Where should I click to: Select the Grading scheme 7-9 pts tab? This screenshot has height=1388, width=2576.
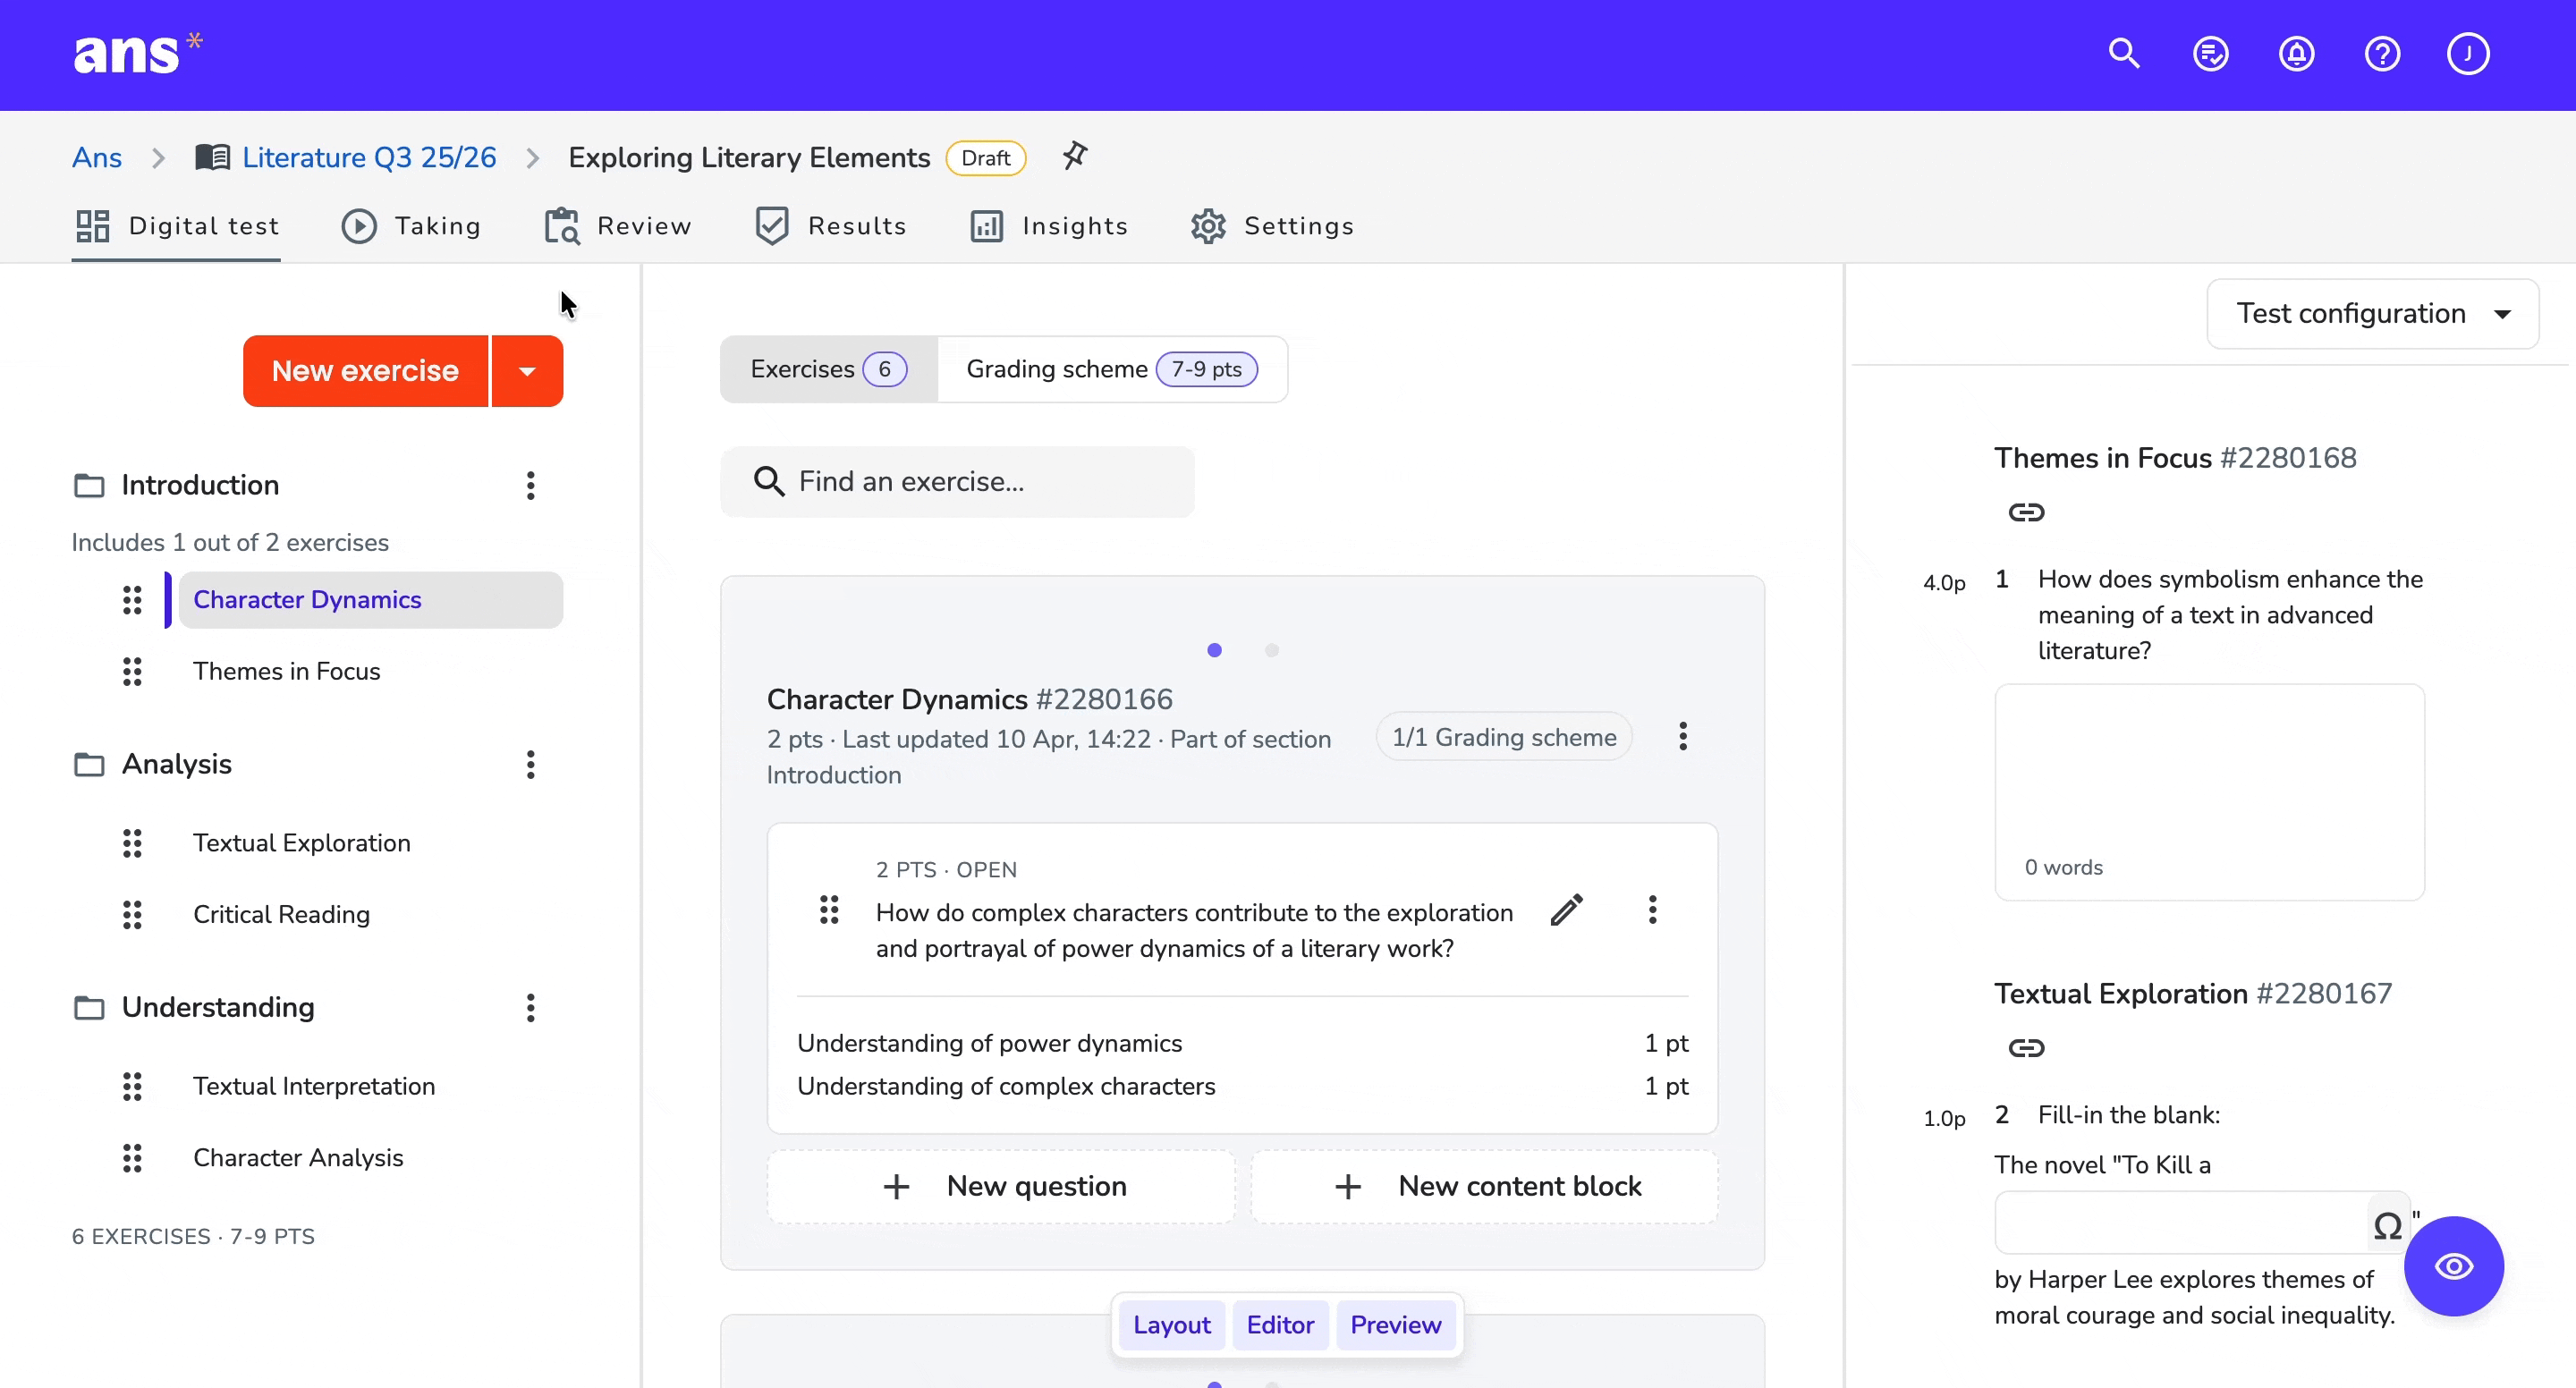pos(1112,369)
